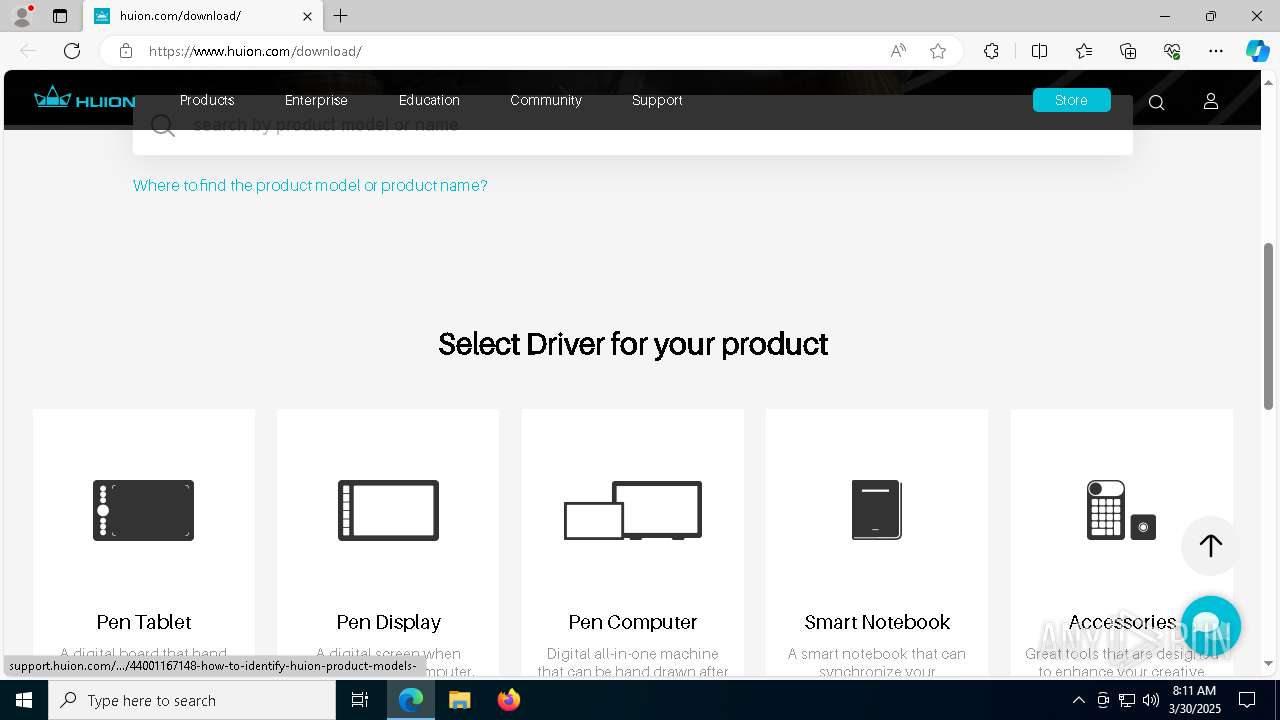This screenshot has height=720, width=1280.
Task: Click the Huion logo in the header
Action: [84, 98]
